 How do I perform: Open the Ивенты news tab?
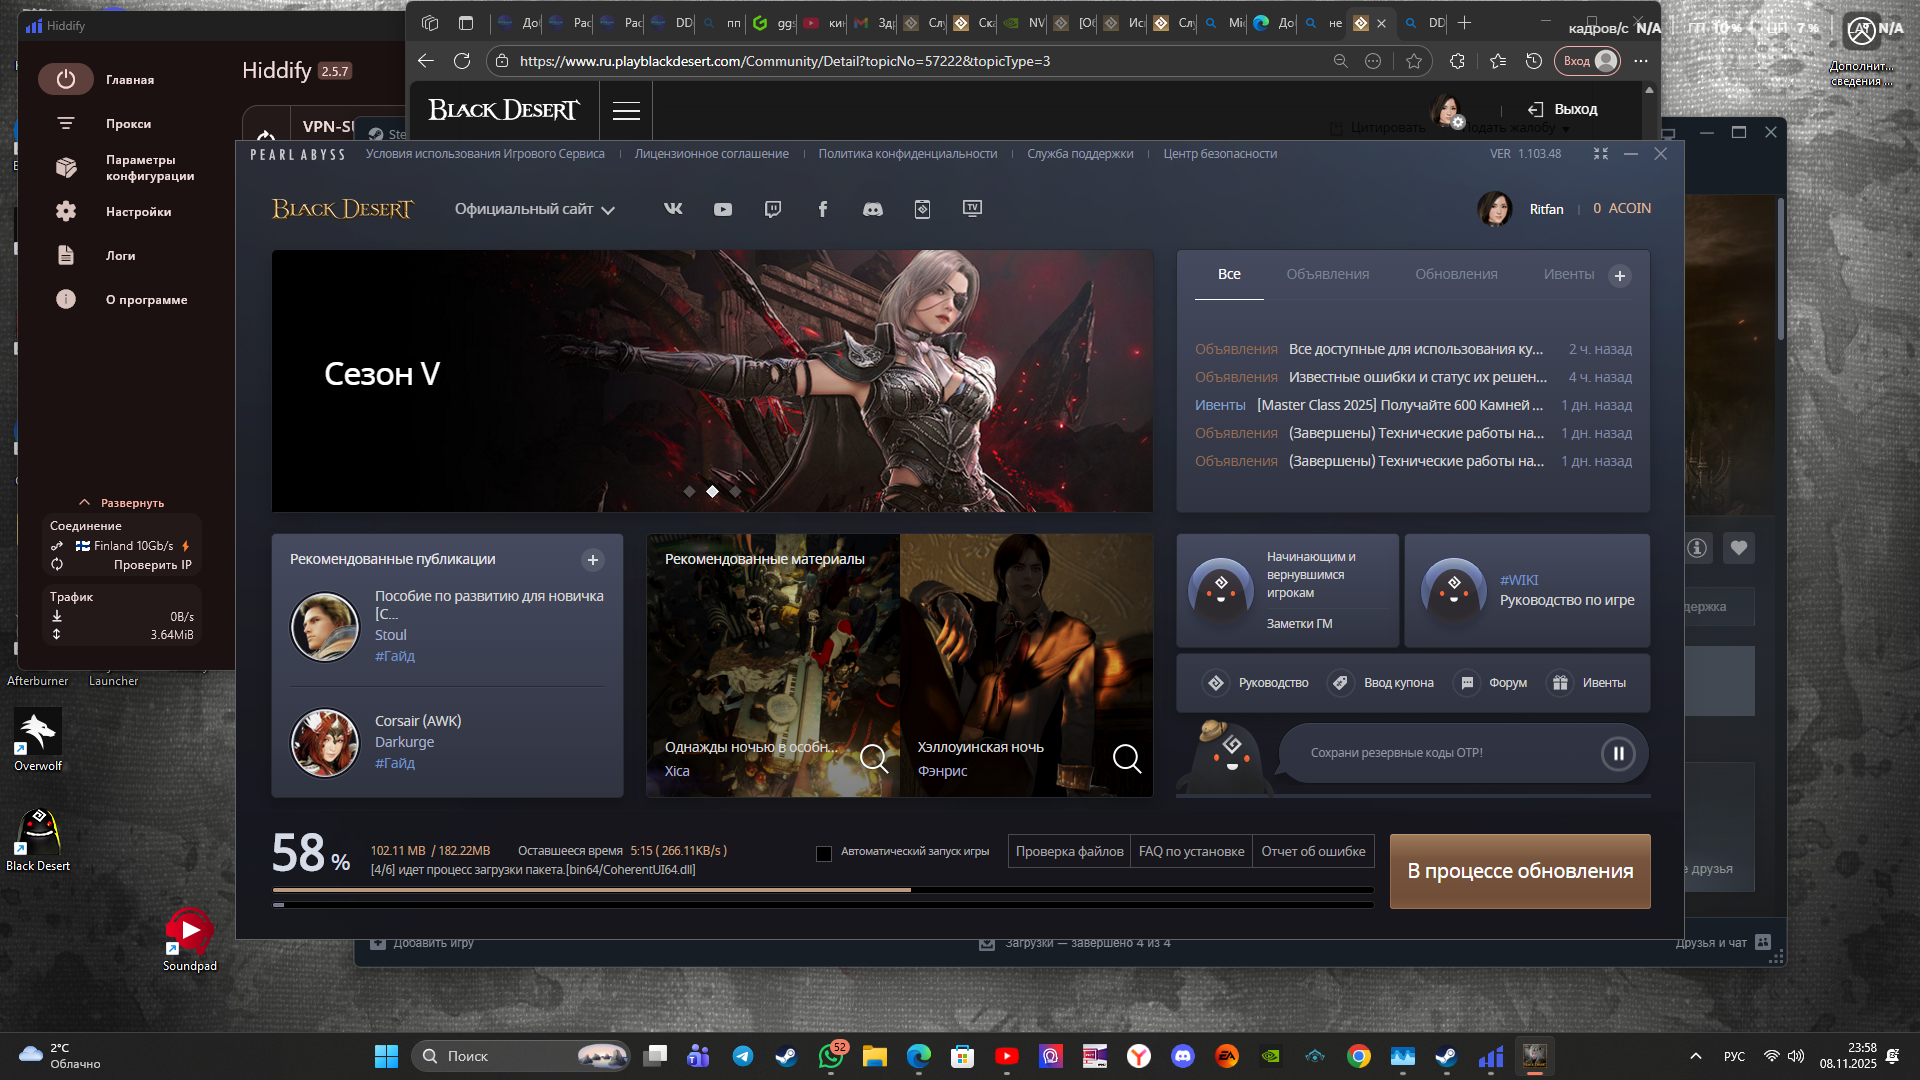click(1568, 274)
